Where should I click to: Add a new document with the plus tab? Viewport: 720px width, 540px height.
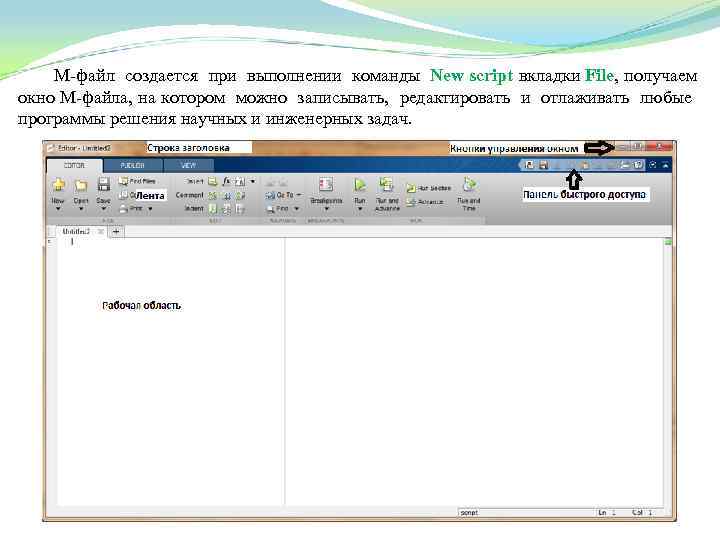[116, 231]
